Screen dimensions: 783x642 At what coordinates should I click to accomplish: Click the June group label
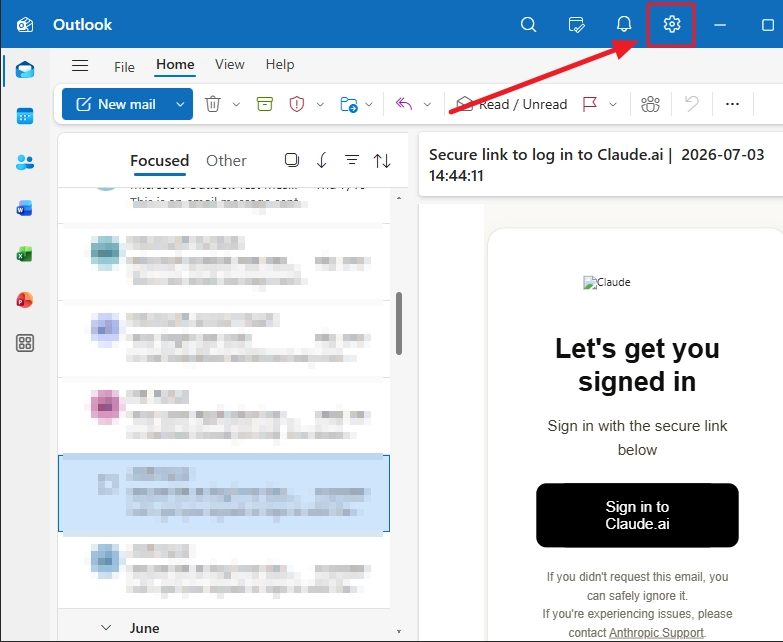(144, 628)
